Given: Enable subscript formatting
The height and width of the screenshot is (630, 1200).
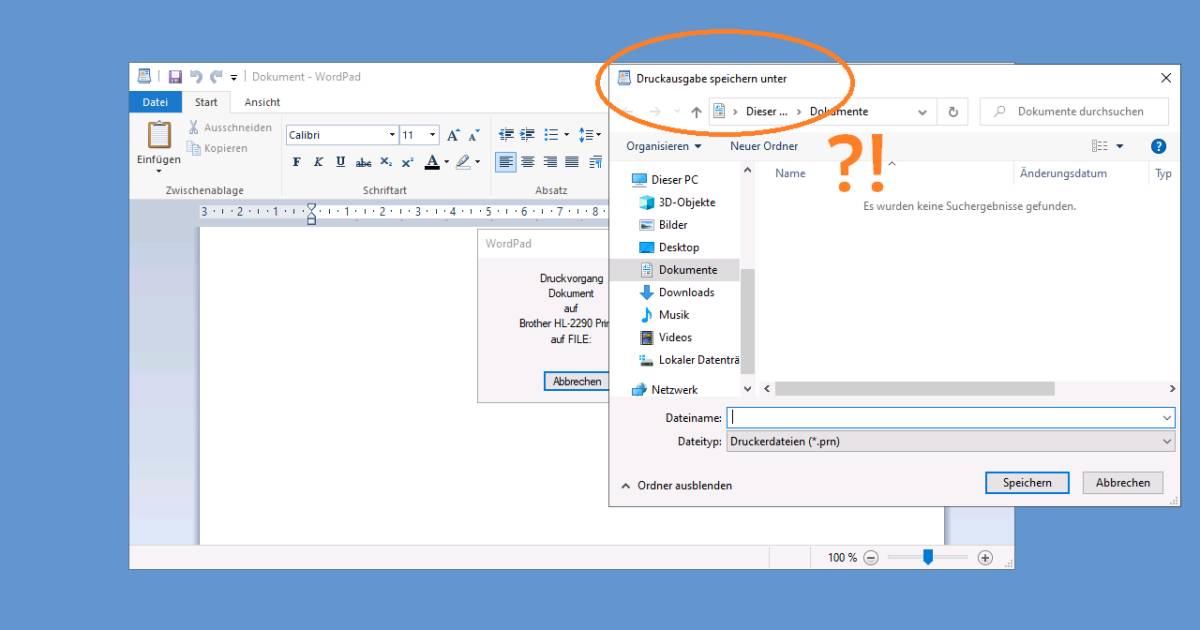Looking at the screenshot, I should point(385,161).
